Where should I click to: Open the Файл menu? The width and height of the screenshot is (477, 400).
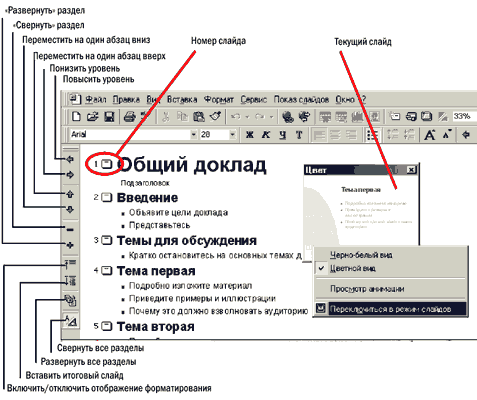(x=96, y=99)
